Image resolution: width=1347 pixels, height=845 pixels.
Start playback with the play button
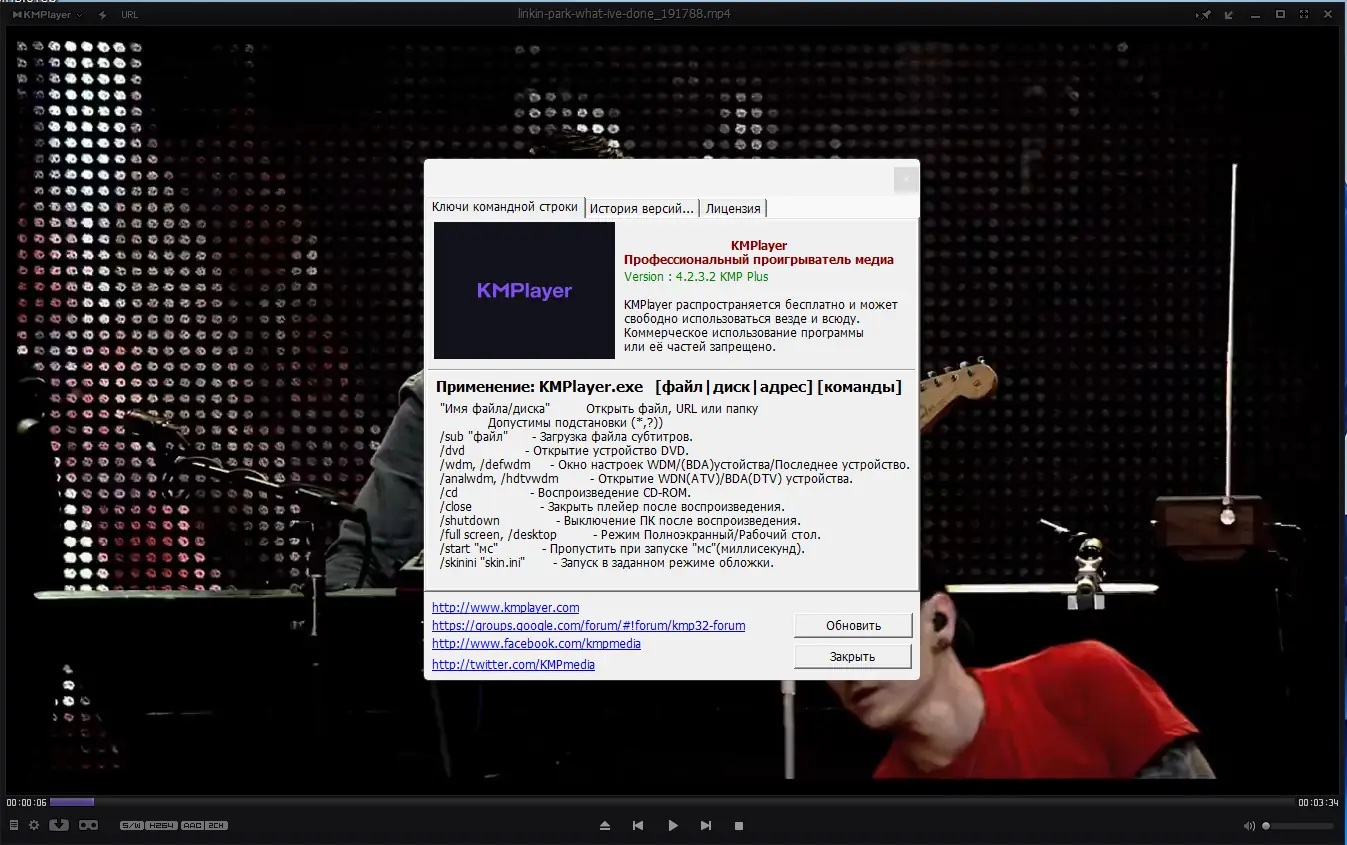tap(673, 826)
